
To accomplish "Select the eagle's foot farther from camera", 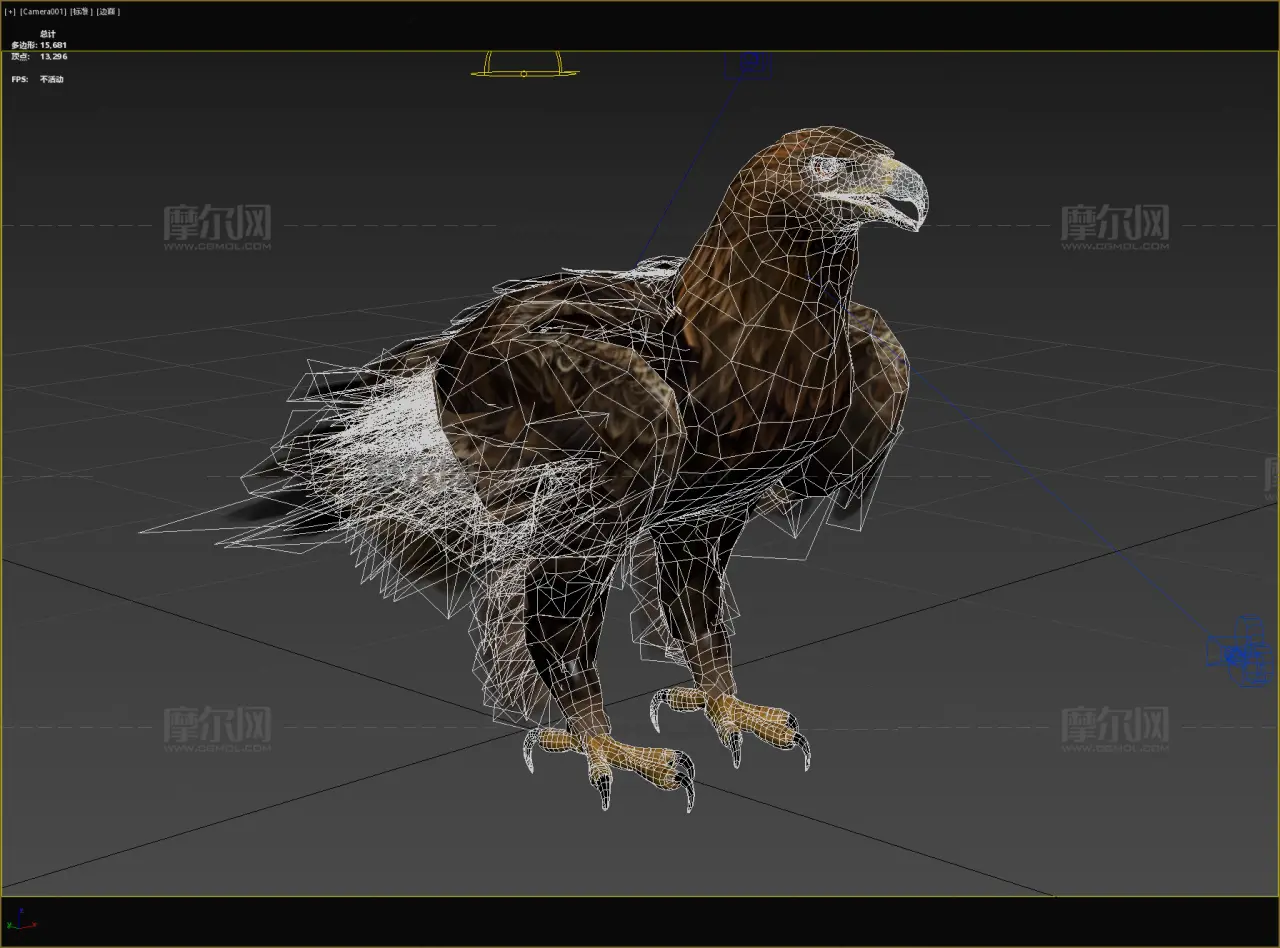I will click(x=735, y=715).
